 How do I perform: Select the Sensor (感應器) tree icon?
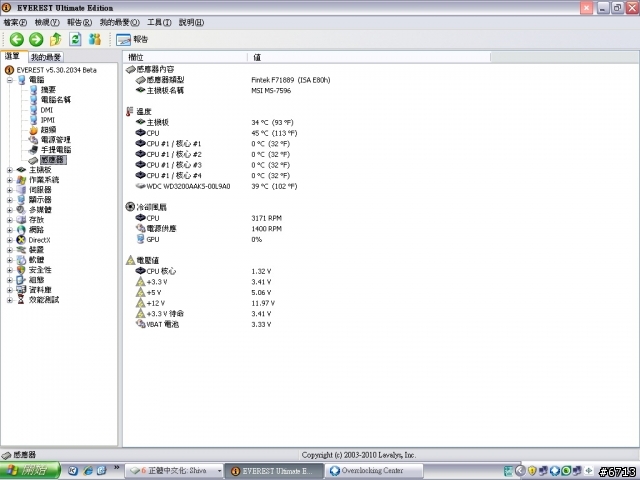tap(34, 160)
